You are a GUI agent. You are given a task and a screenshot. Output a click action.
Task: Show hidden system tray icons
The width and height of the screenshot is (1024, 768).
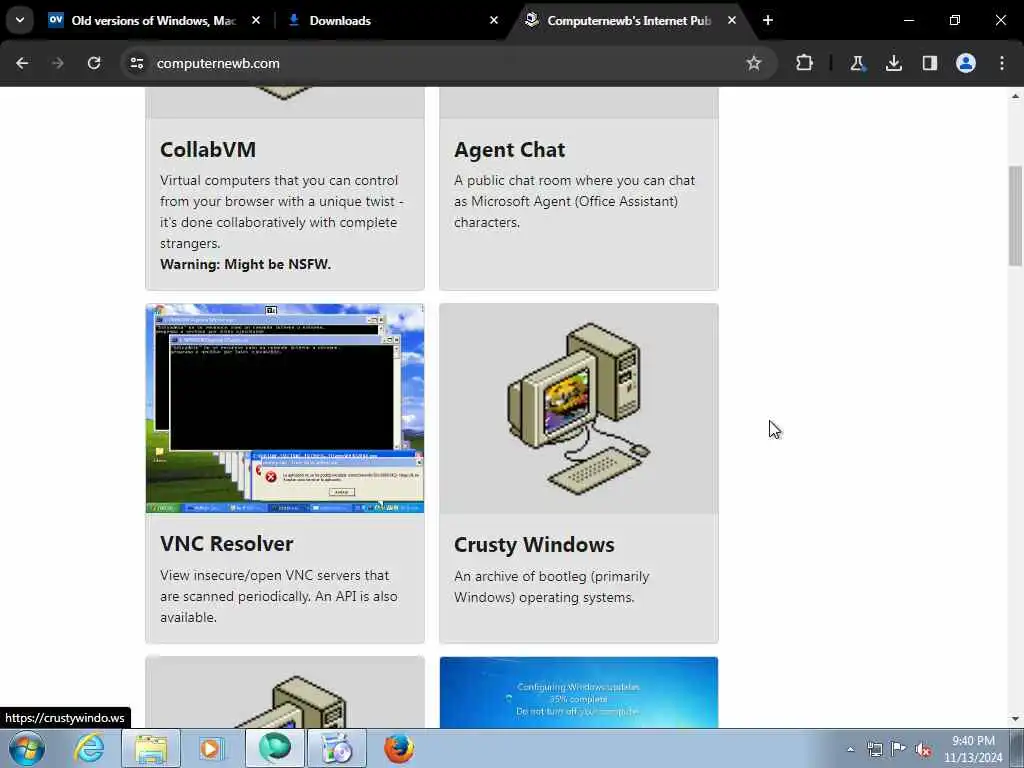coord(850,749)
